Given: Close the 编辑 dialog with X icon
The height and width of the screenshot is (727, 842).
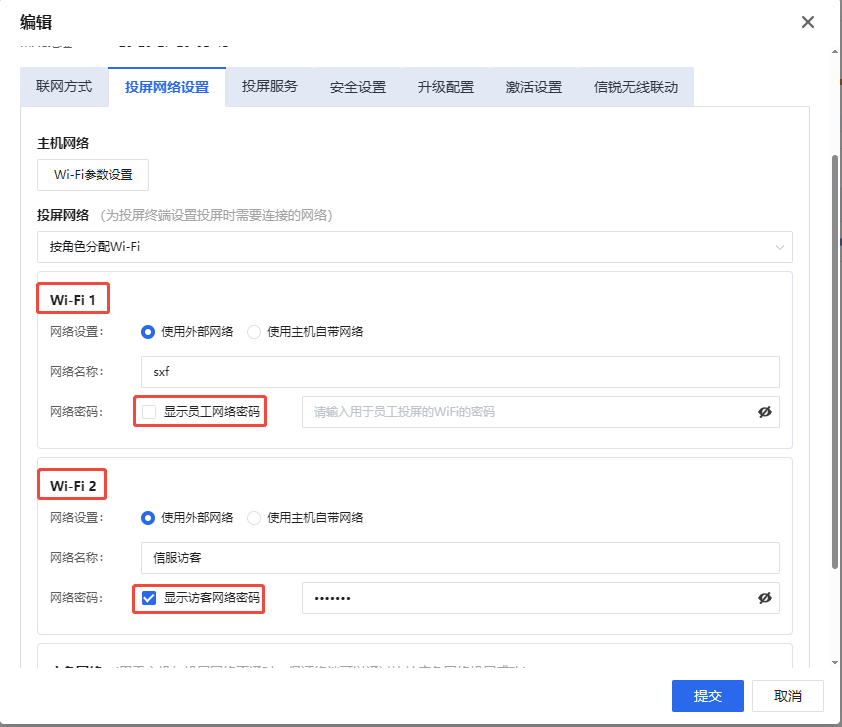Looking at the screenshot, I should click(807, 22).
